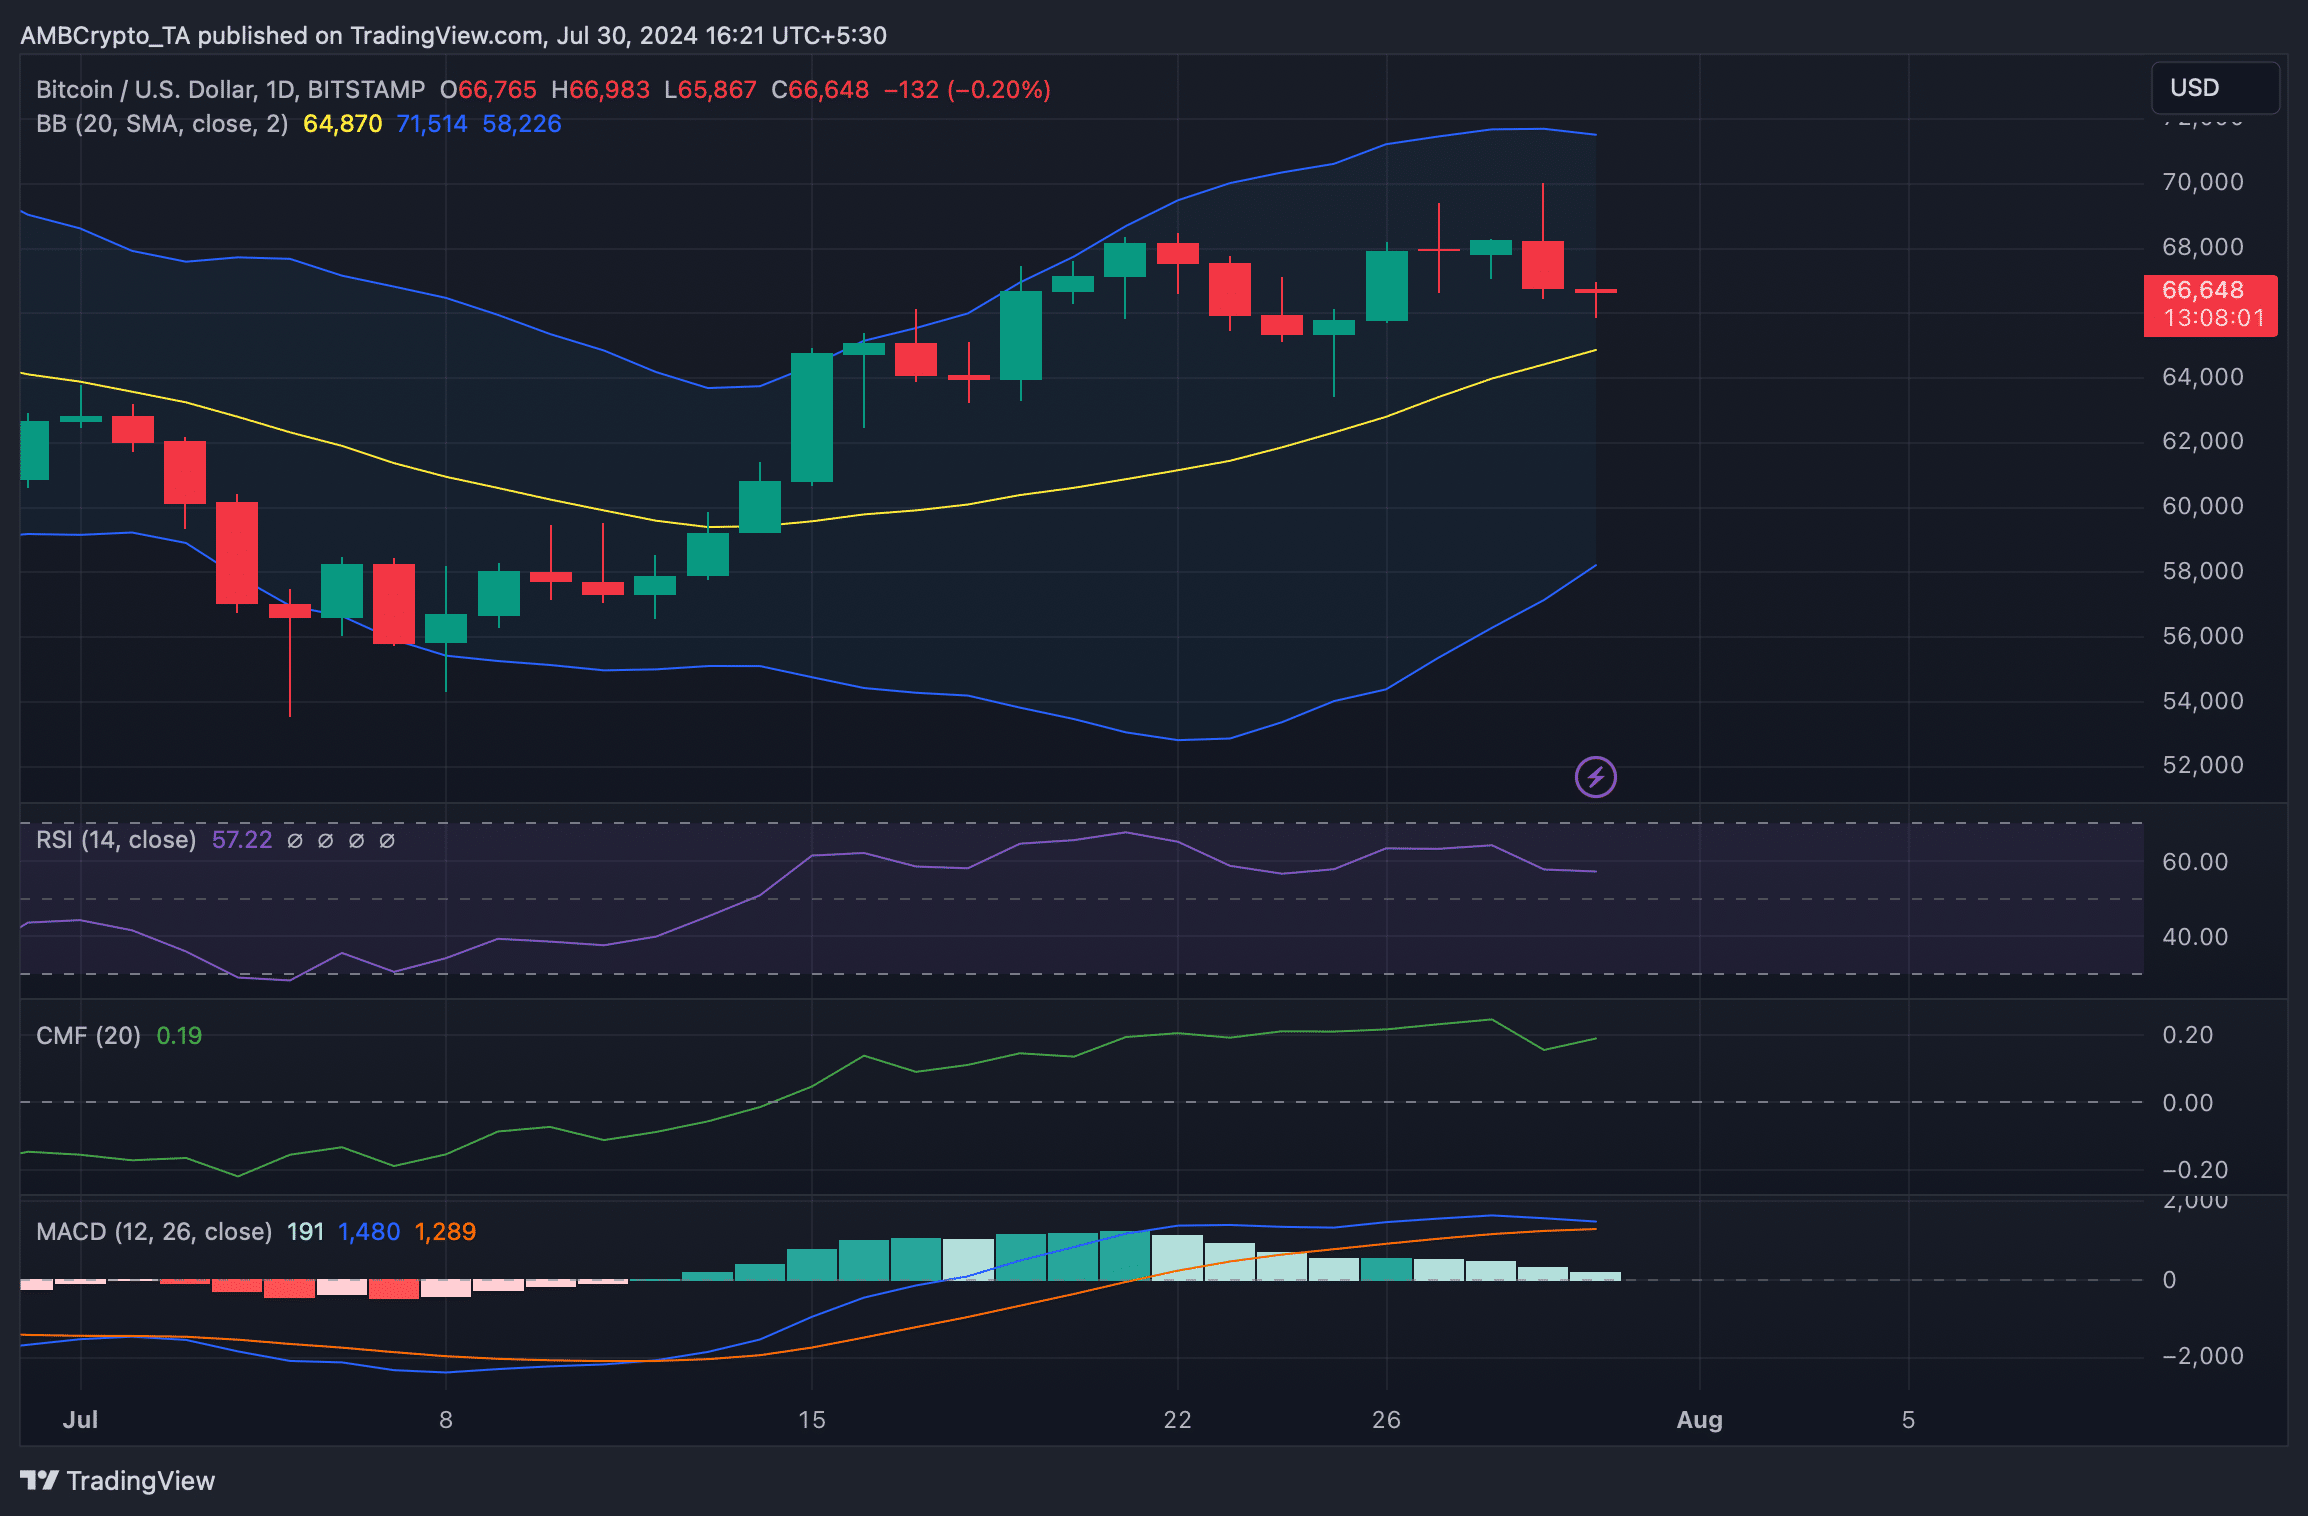Click the 26 date label on time axis
Screen dimensions: 2308x1516
coord(1386,1420)
